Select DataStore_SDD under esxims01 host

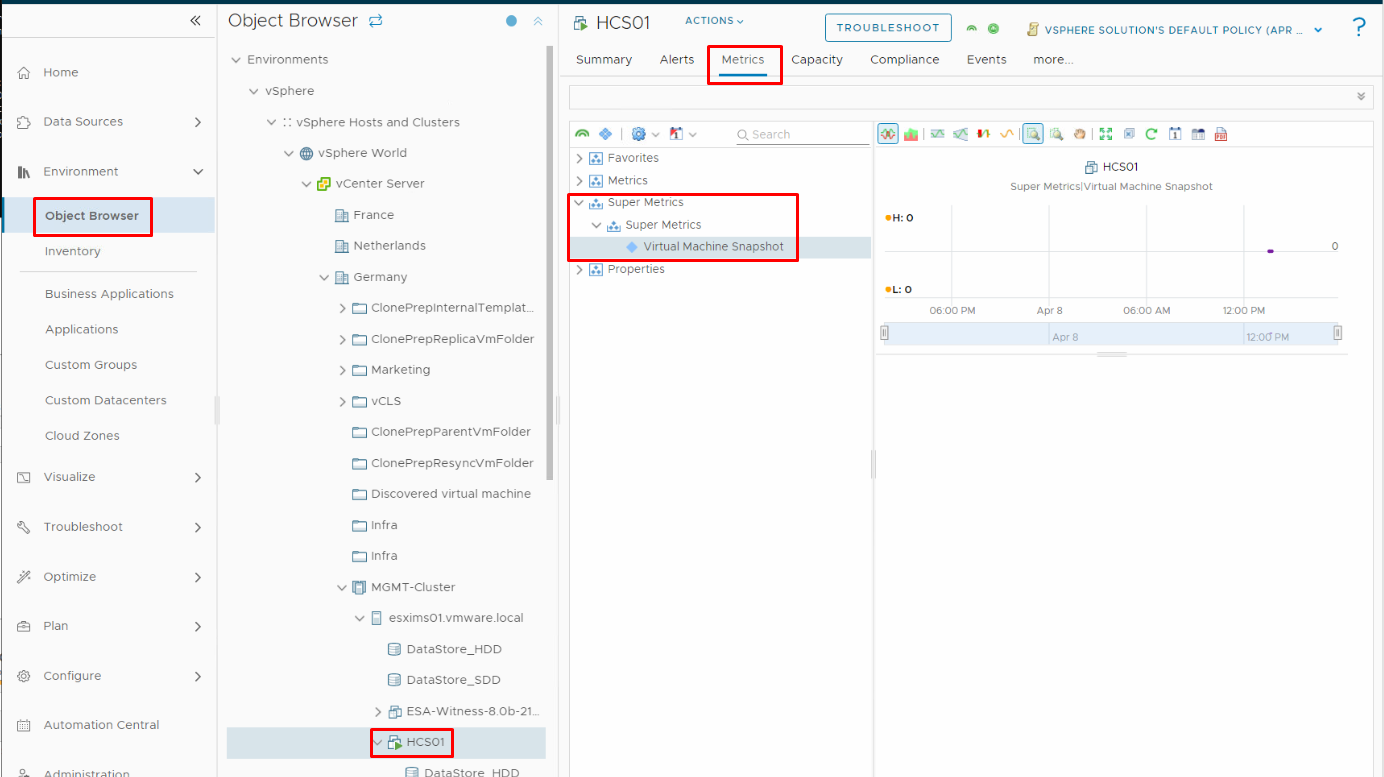pyautogui.click(x=454, y=680)
